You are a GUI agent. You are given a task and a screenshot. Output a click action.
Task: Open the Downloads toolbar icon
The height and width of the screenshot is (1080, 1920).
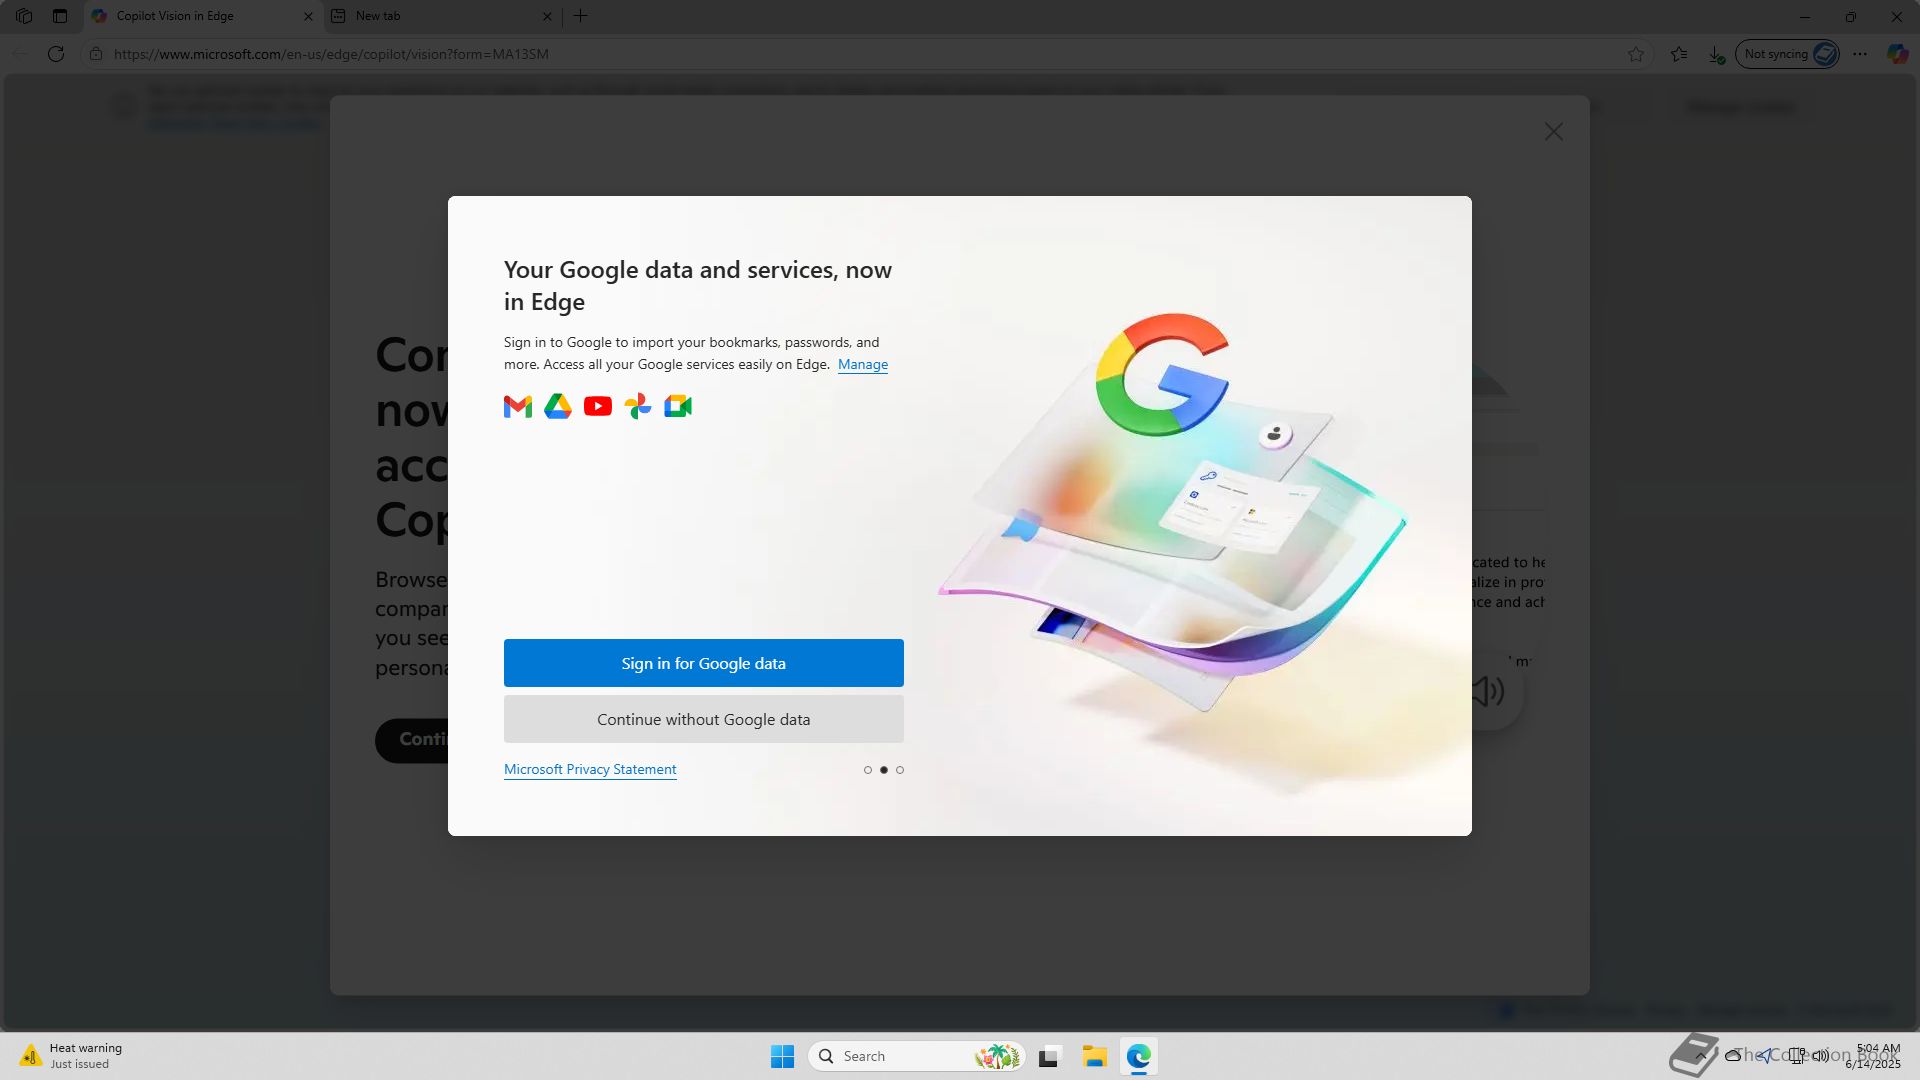point(1716,54)
